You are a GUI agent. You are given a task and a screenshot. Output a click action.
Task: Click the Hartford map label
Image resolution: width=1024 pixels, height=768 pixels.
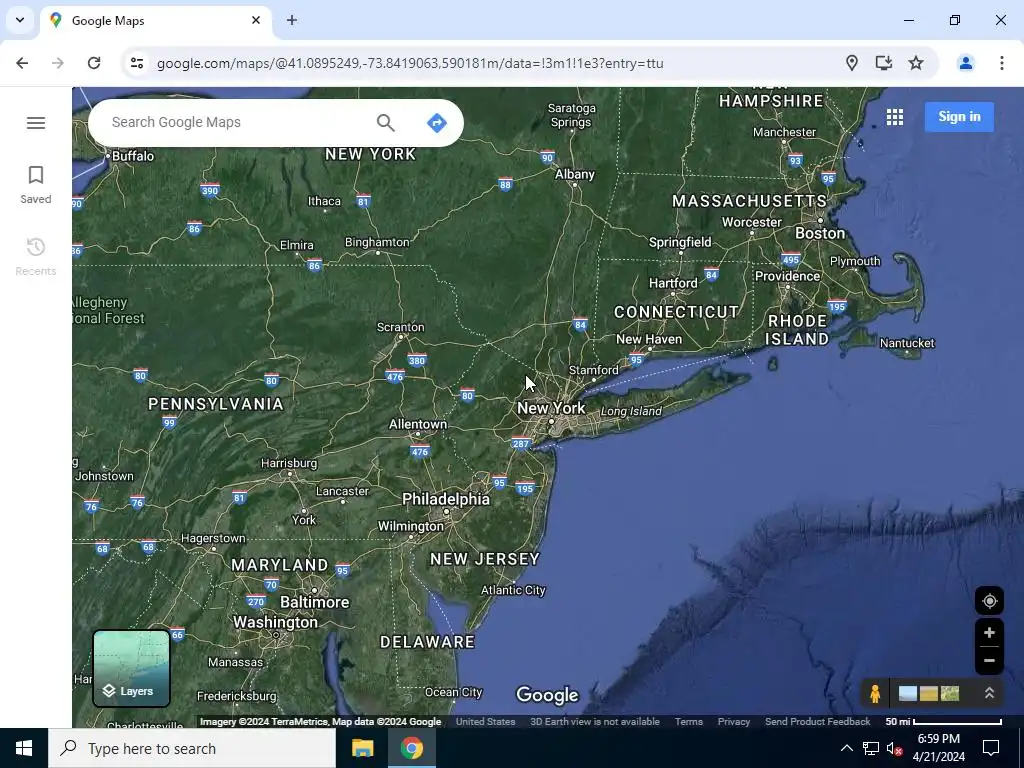[673, 283]
